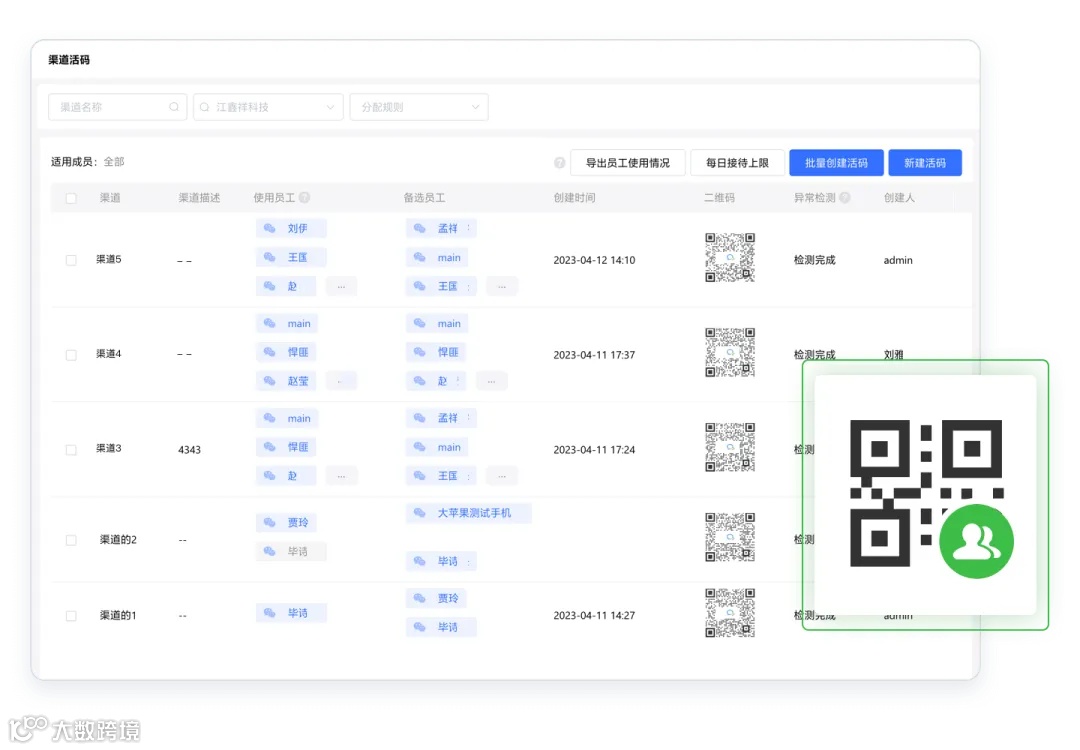Screen dimensions: 1080x750
Task: Expand more 备选员工 ellipsis in row 渠道5
Action: tap(502, 286)
